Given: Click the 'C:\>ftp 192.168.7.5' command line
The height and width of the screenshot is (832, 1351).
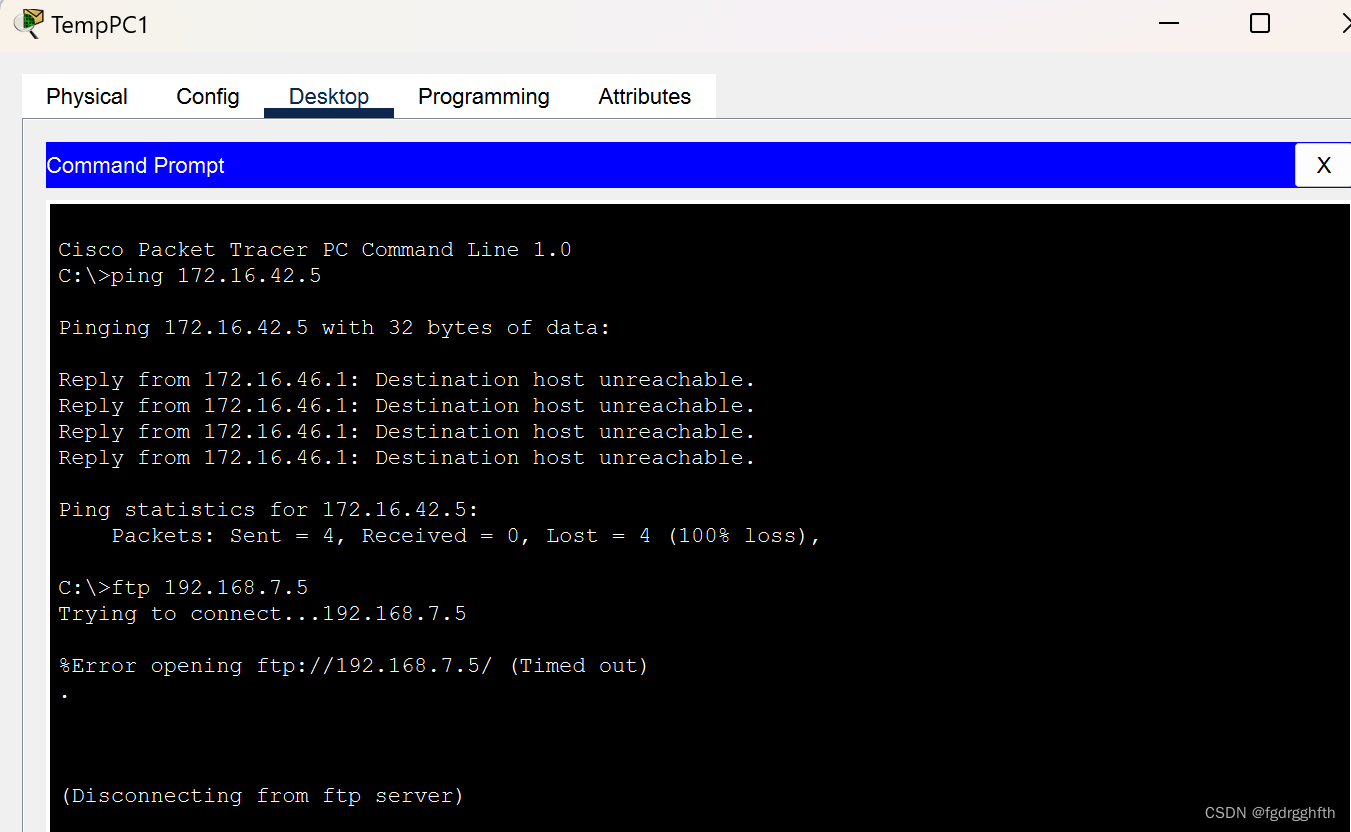Looking at the screenshot, I should 183,588.
